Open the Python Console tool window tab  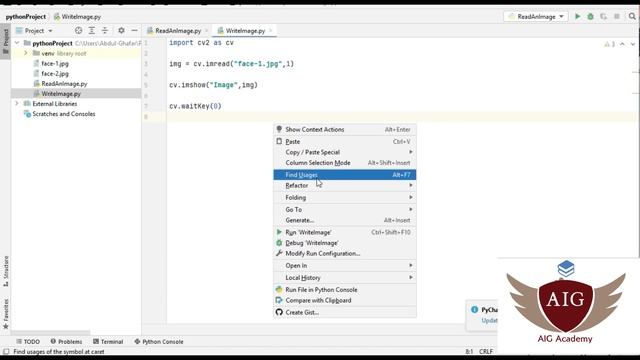click(159, 342)
